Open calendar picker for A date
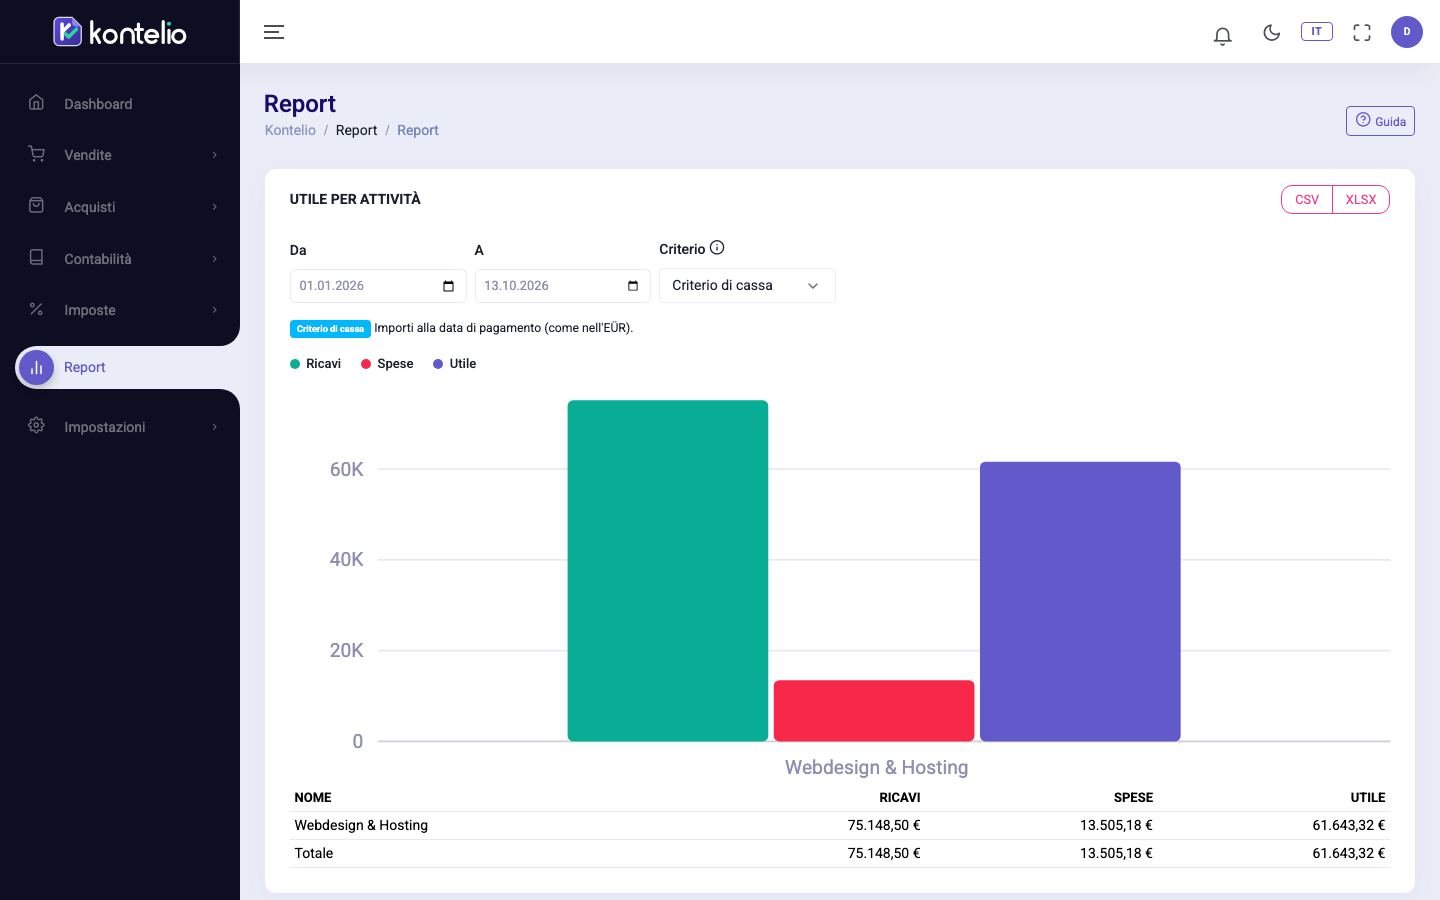The width and height of the screenshot is (1440, 900). coord(633,286)
